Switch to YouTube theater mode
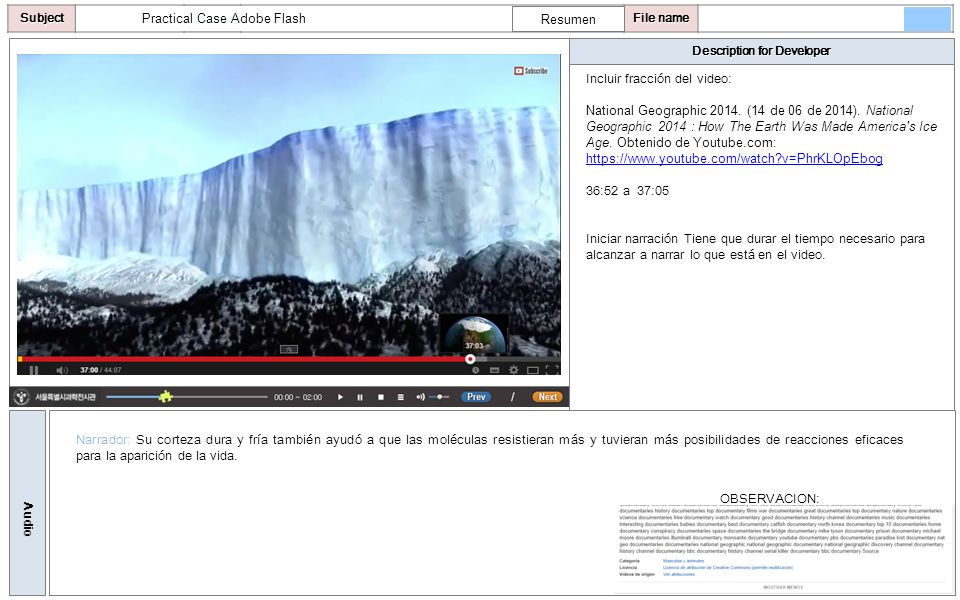 tap(533, 370)
